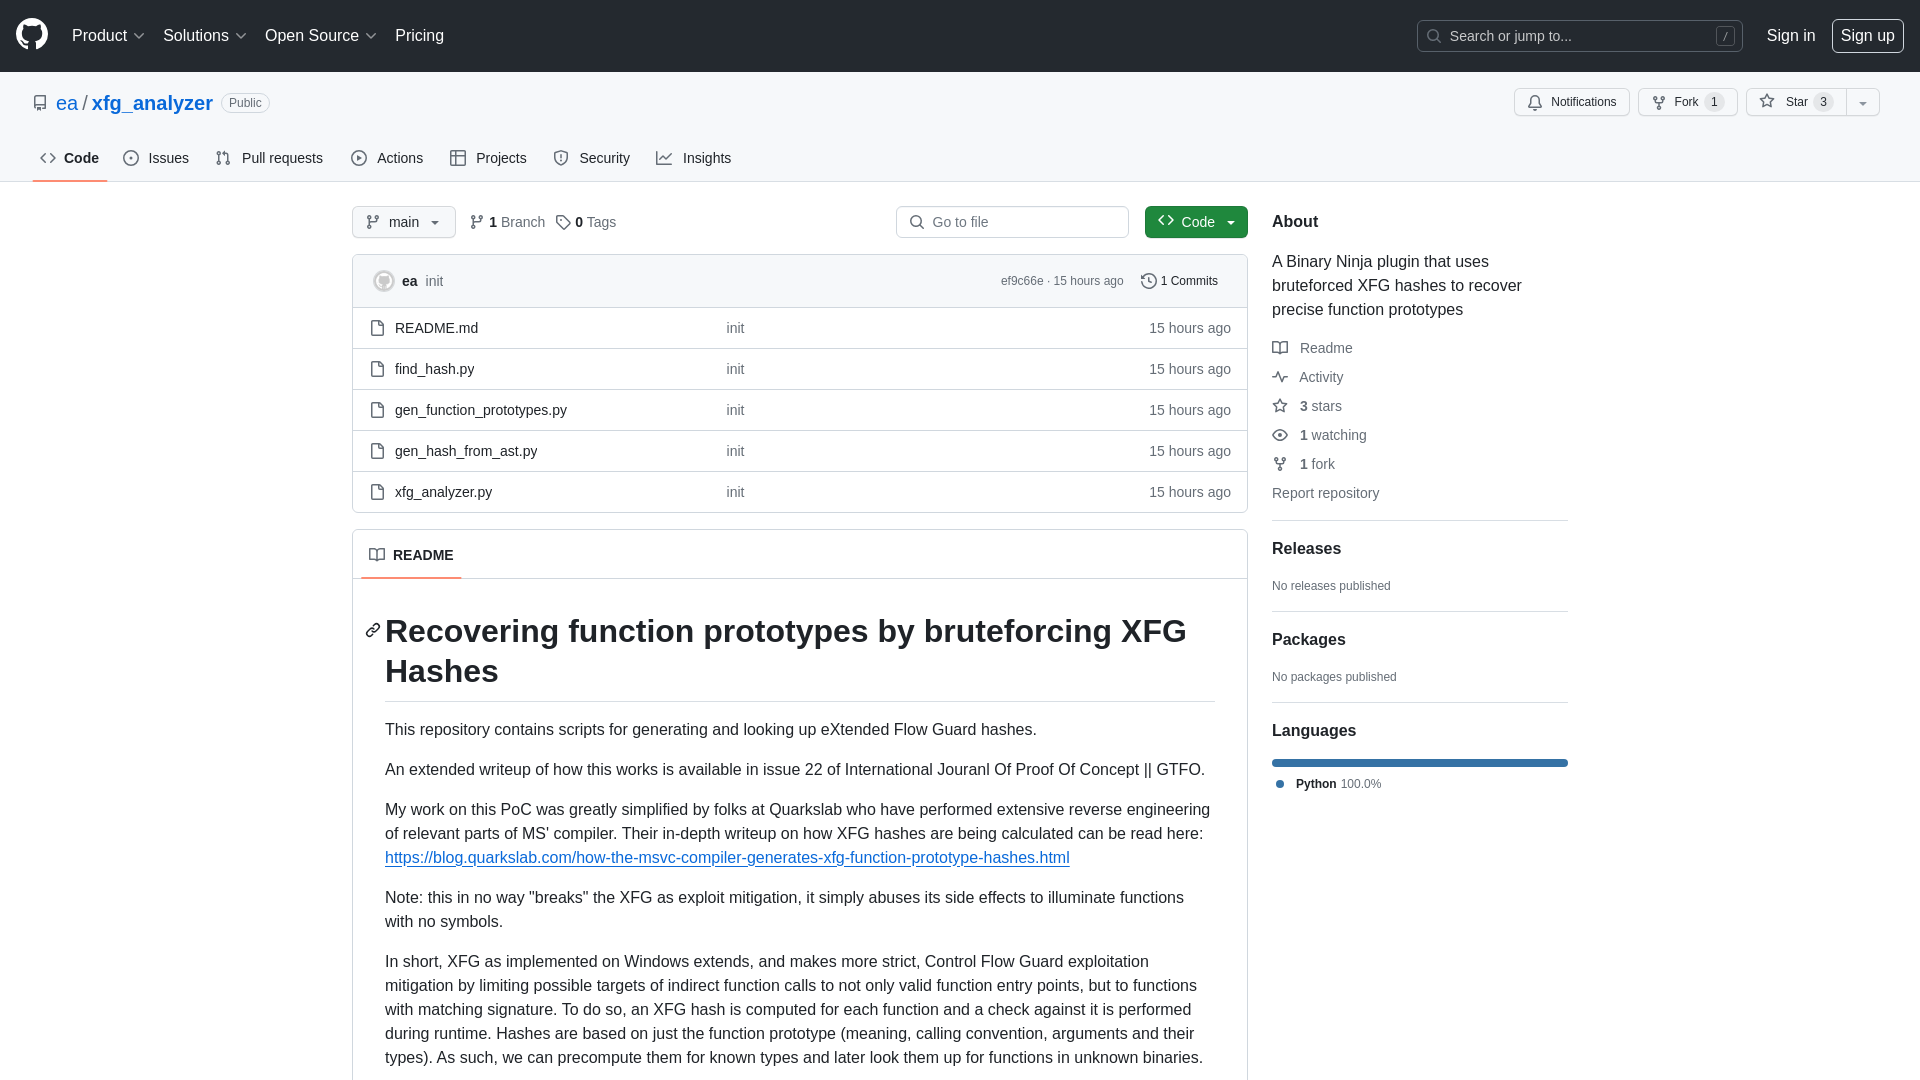View commit history clock icon 1 Commits
This screenshot has width=1920, height=1080.
(1179, 281)
